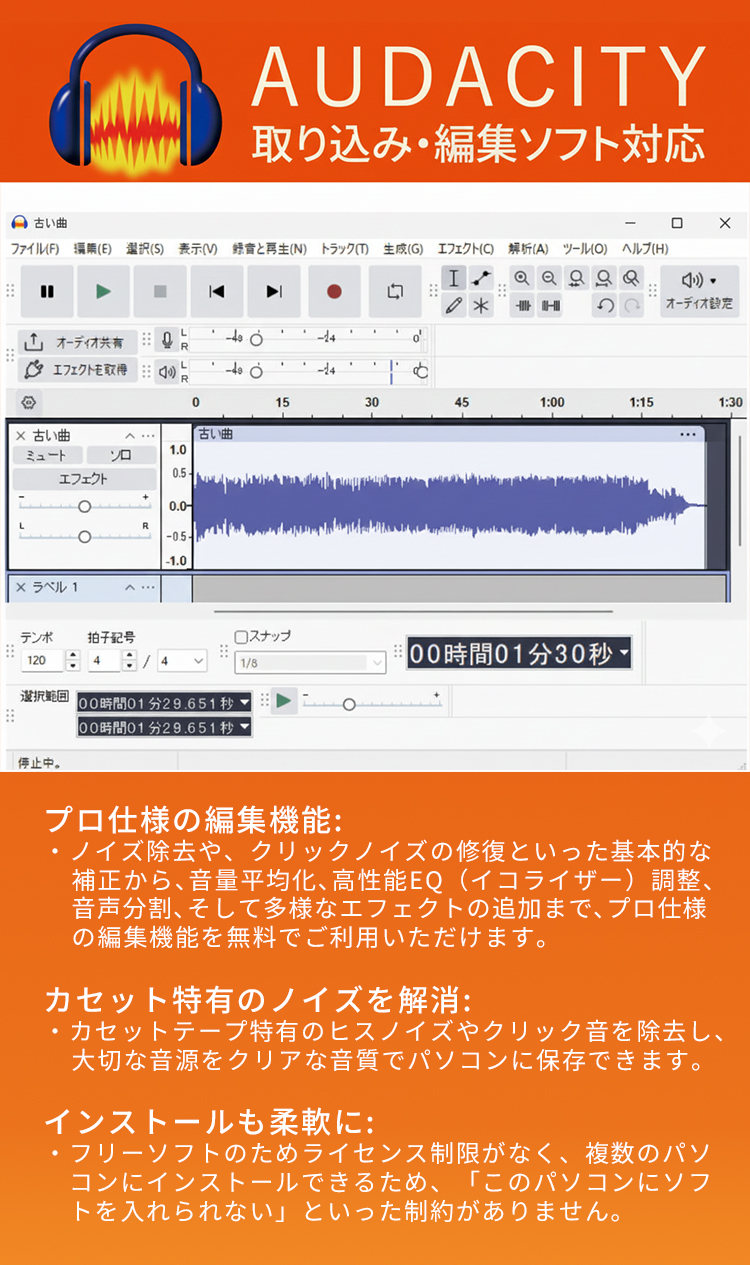This screenshot has width=750, height=1265.
Task: Open the エフェクト(C) menu
Action: pos(465,248)
